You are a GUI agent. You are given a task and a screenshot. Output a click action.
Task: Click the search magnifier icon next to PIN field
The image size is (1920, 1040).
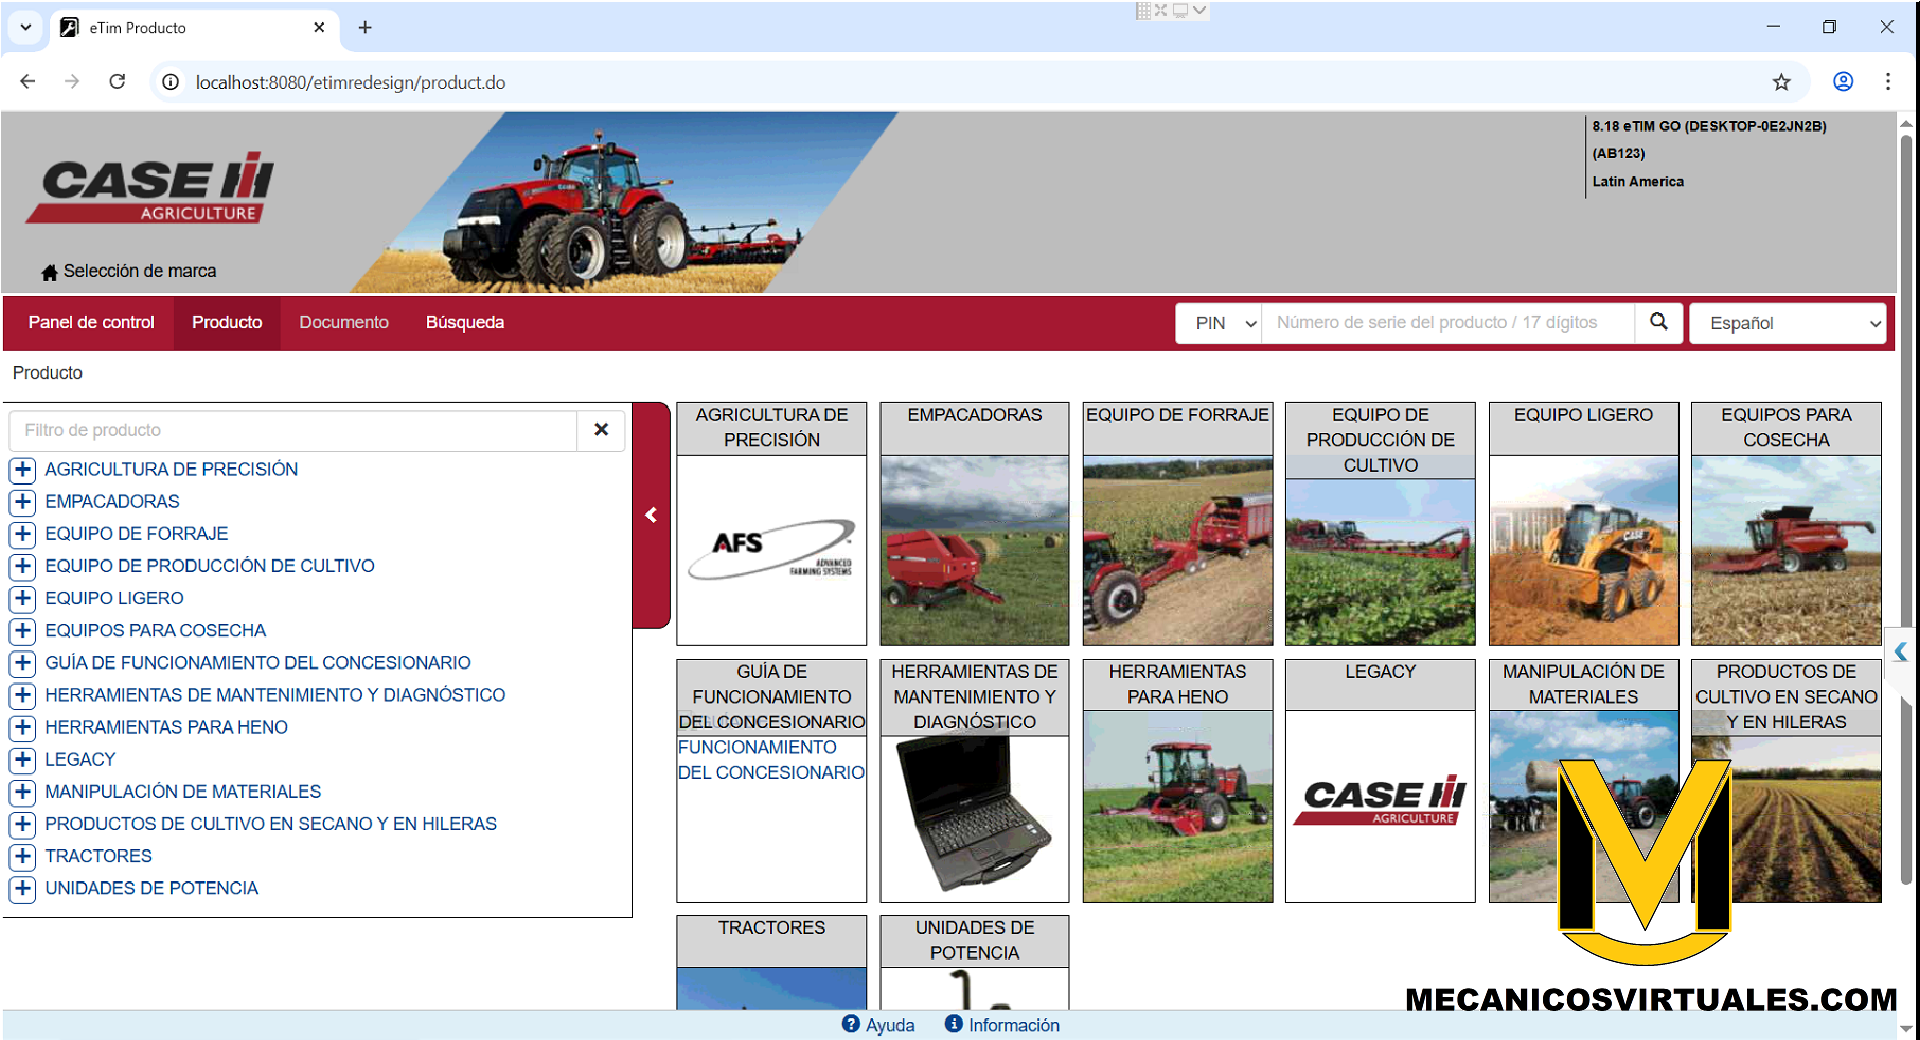1658,322
